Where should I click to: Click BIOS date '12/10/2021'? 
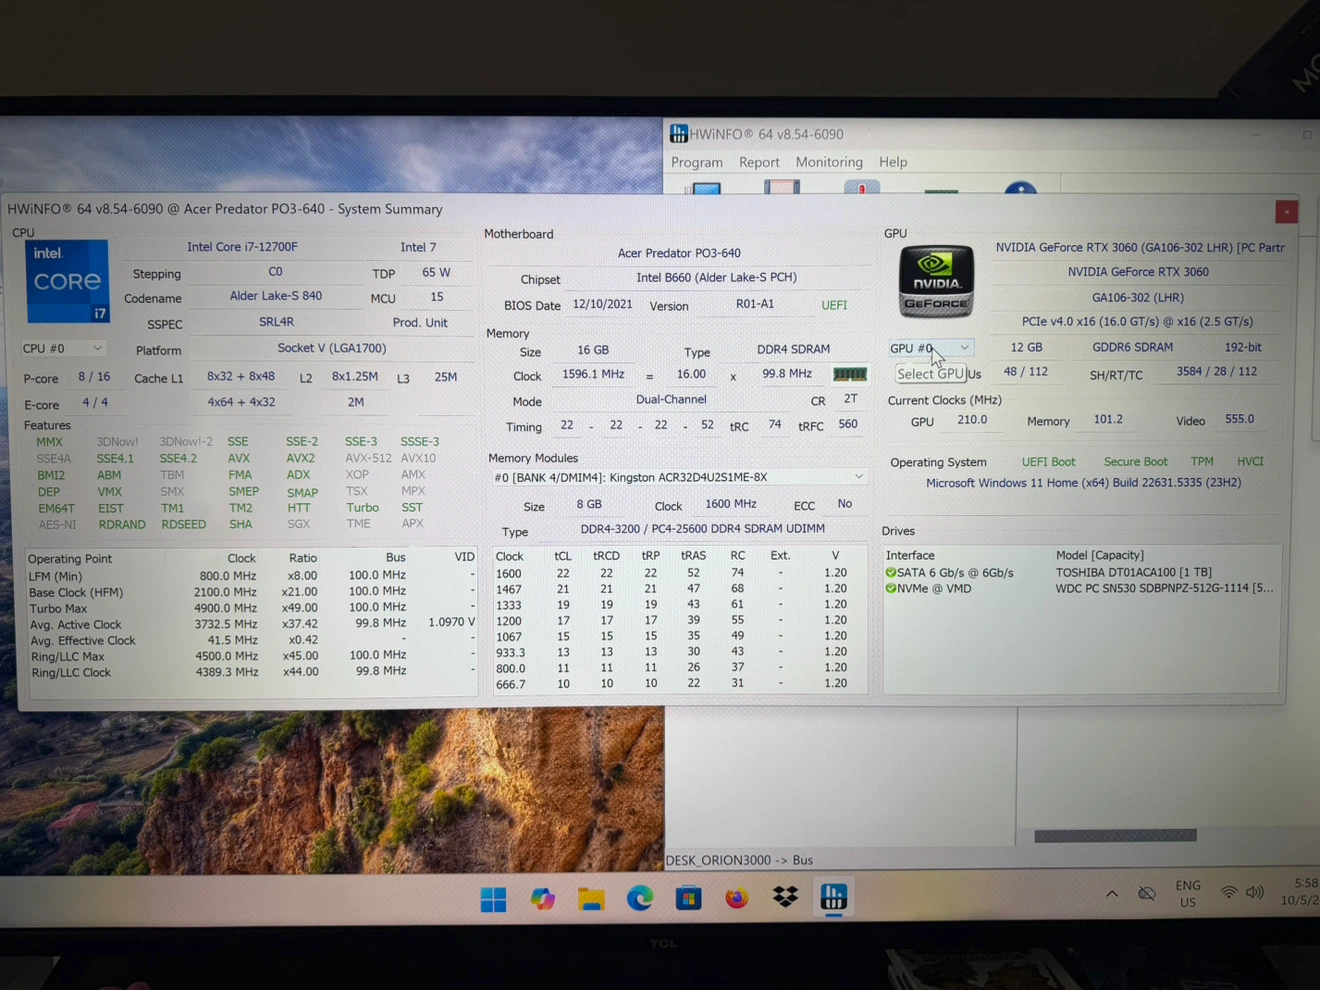tap(602, 304)
